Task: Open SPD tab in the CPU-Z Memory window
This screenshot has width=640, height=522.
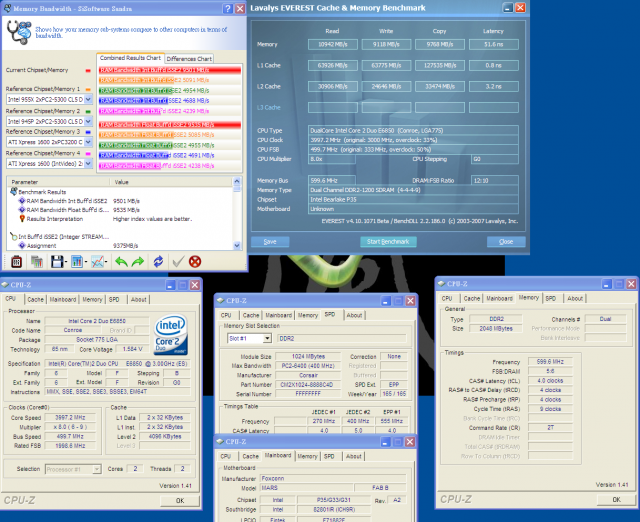Action: coord(551,298)
